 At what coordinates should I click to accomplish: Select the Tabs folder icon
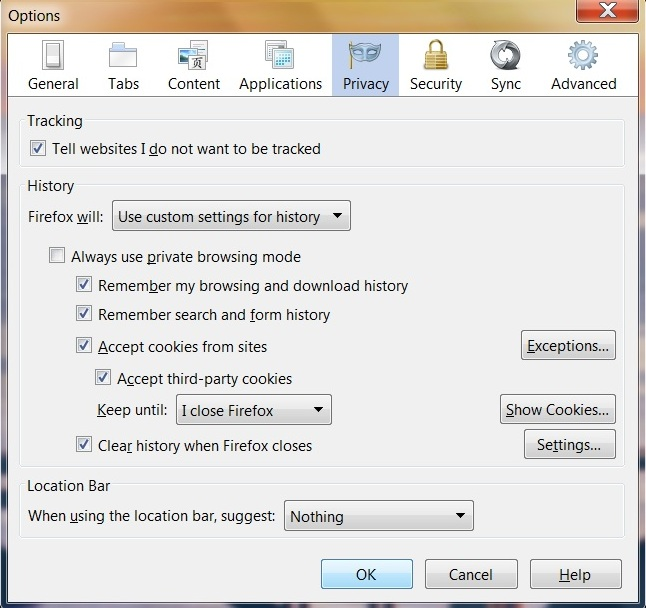point(123,55)
